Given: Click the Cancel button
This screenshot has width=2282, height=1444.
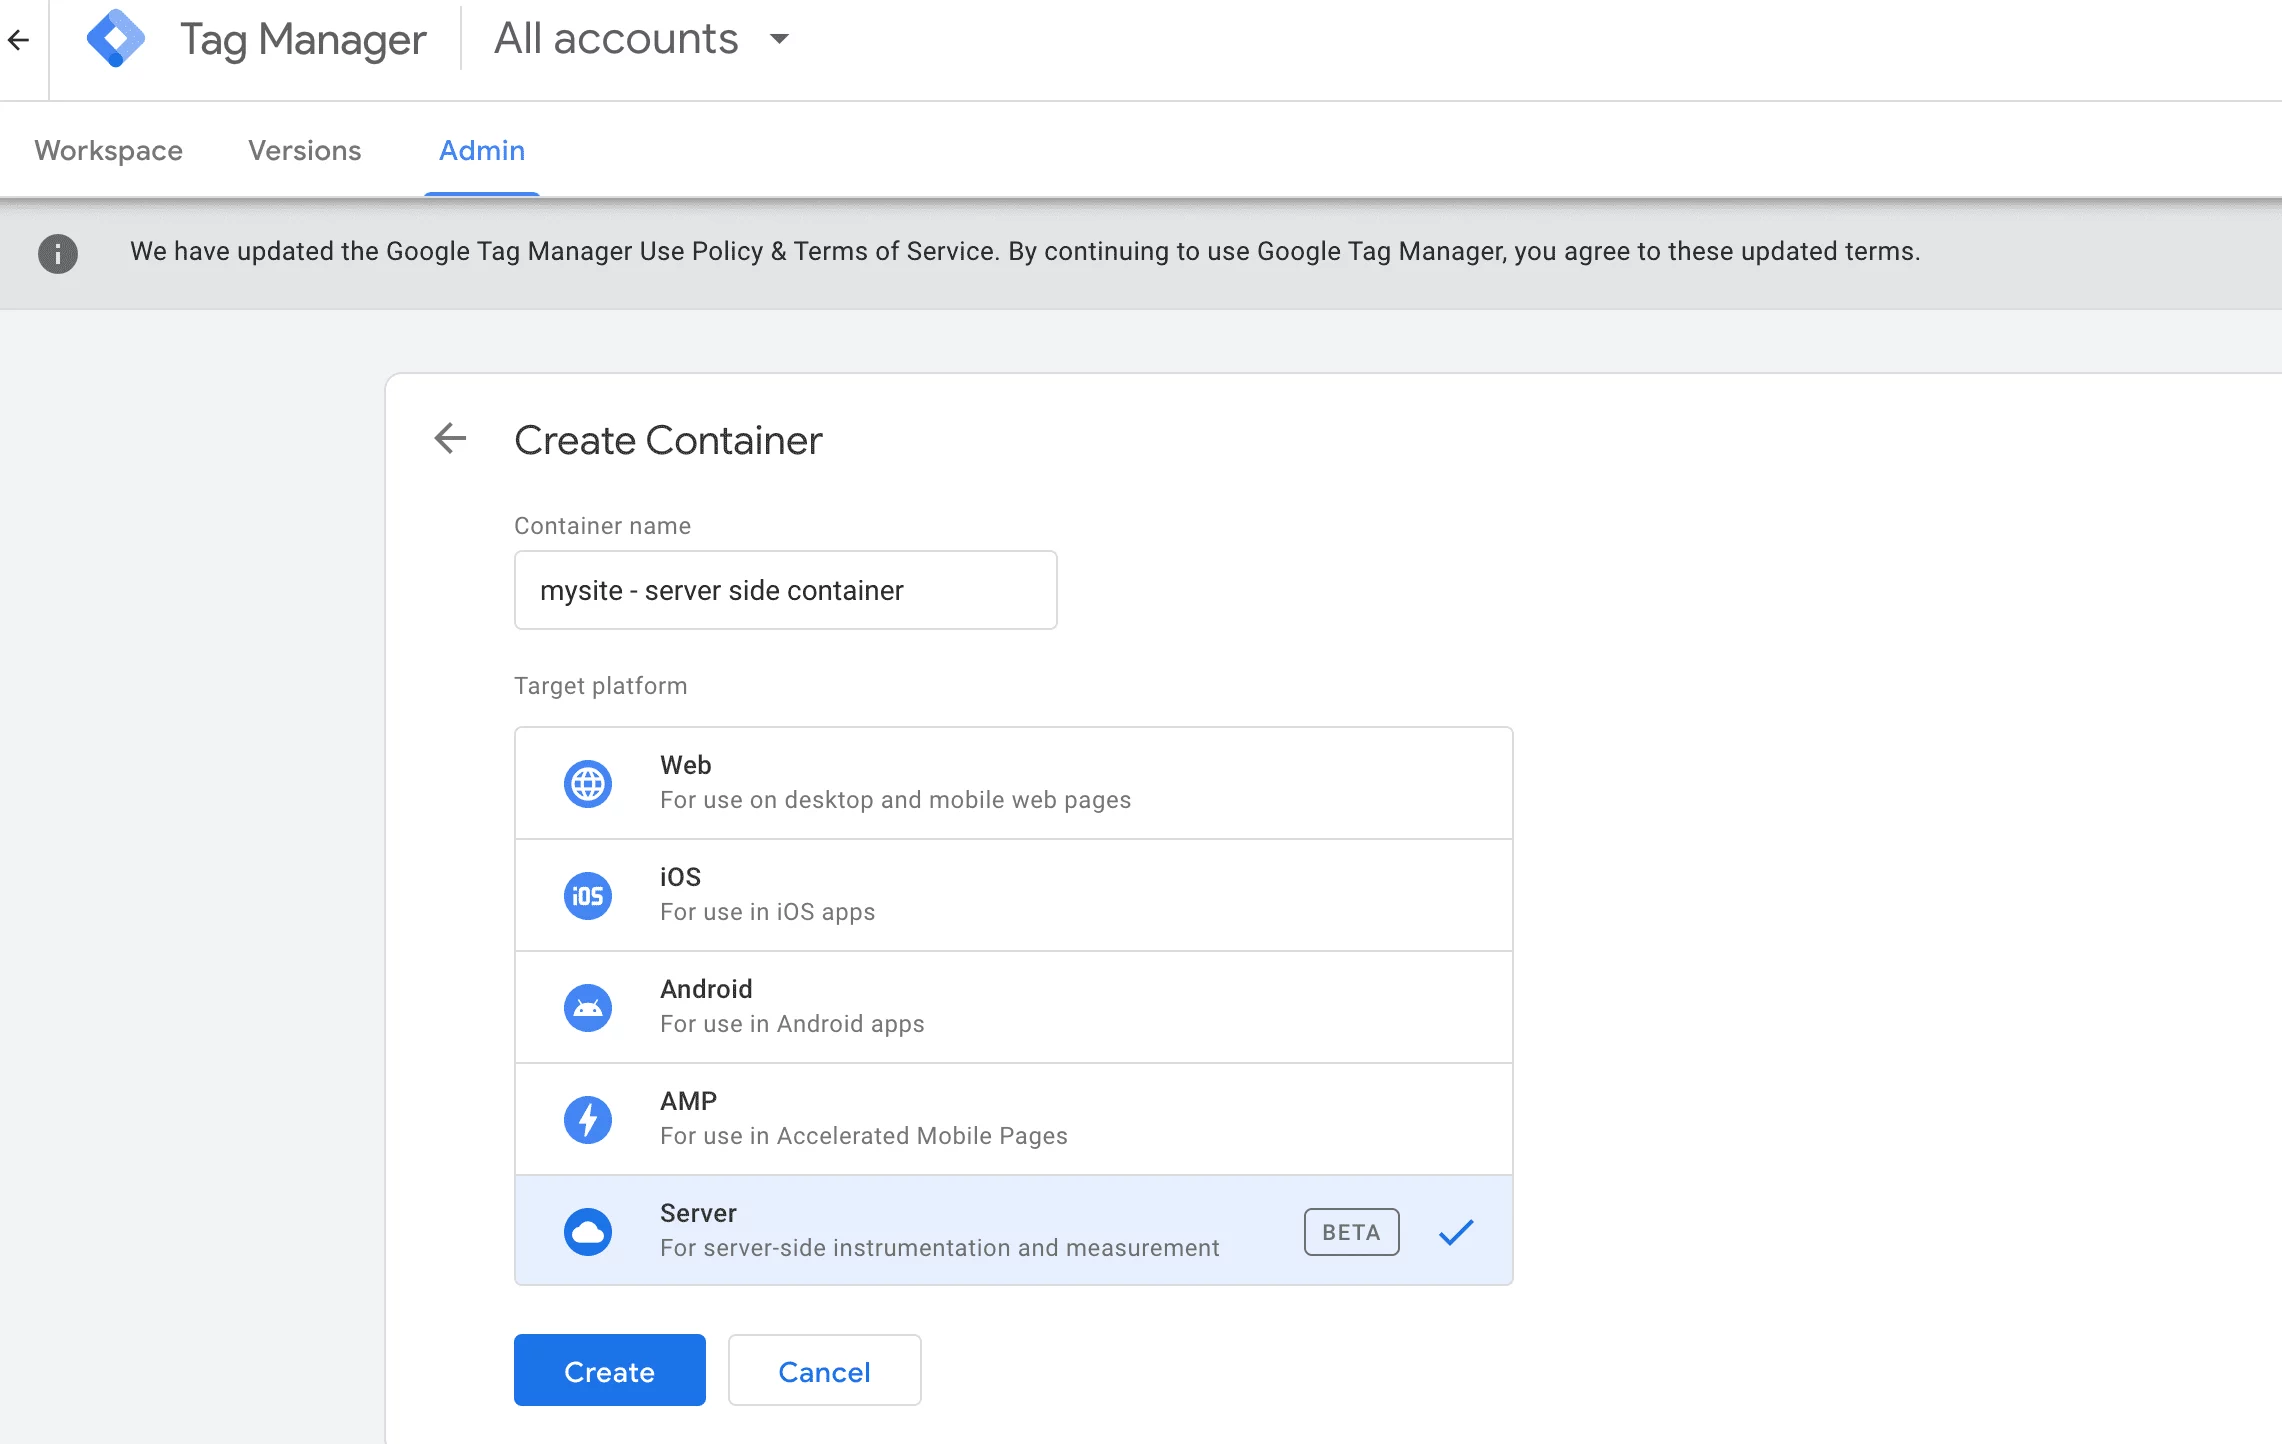Looking at the screenshot, I should tap(825, 1370).
